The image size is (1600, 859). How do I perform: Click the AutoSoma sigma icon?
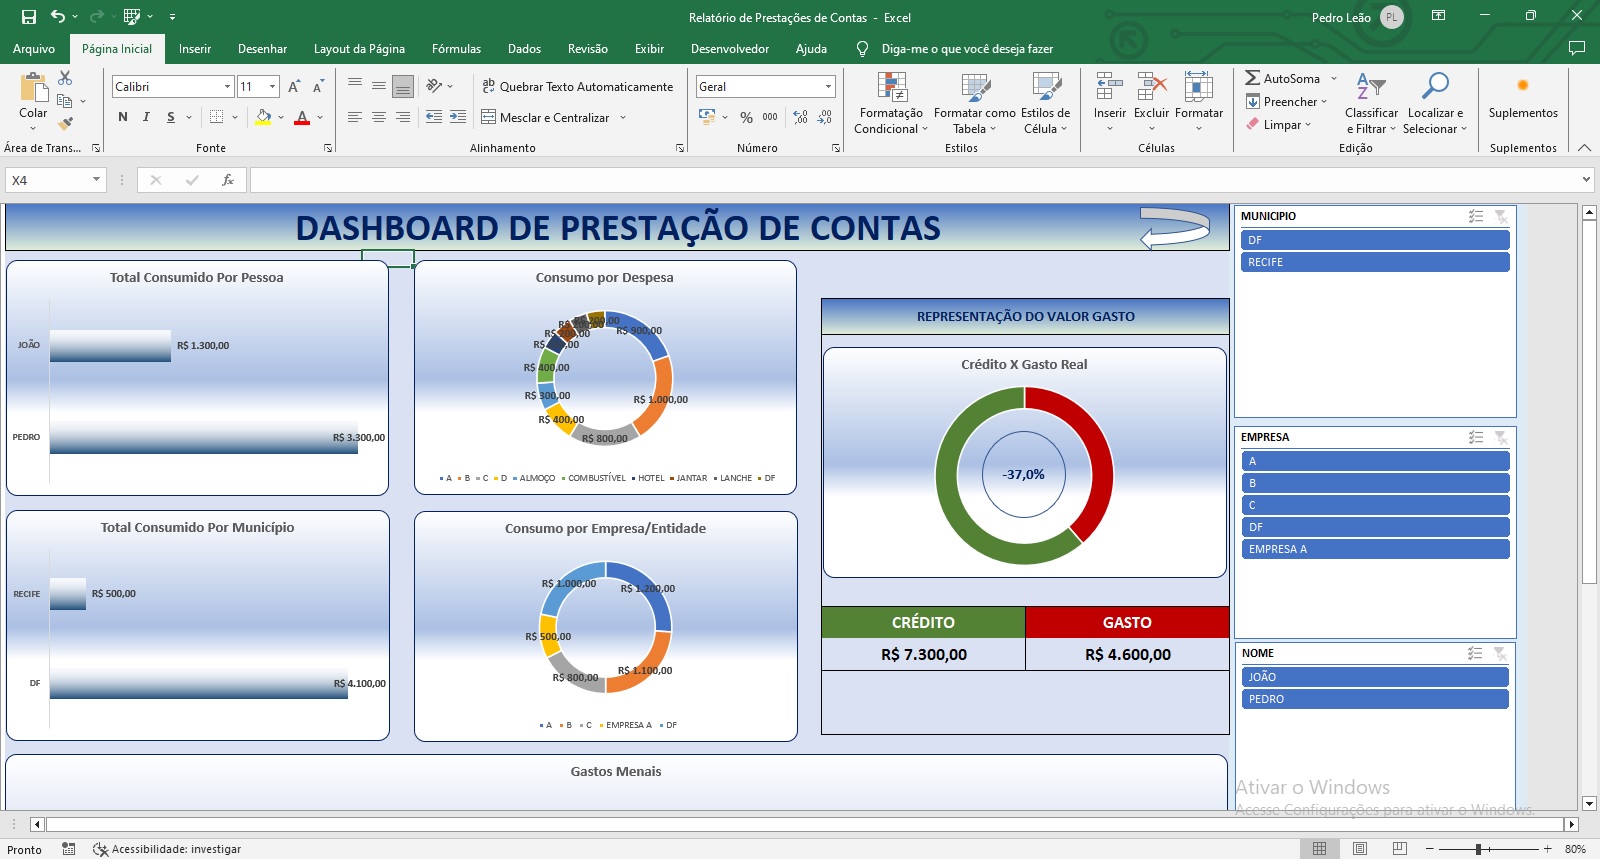pos(1252,78)
